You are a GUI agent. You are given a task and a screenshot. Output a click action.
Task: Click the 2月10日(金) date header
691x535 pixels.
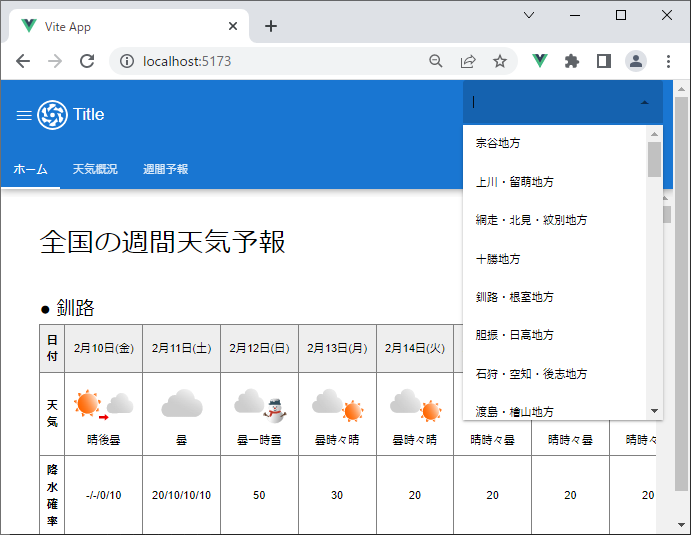(x=104, y=349)
